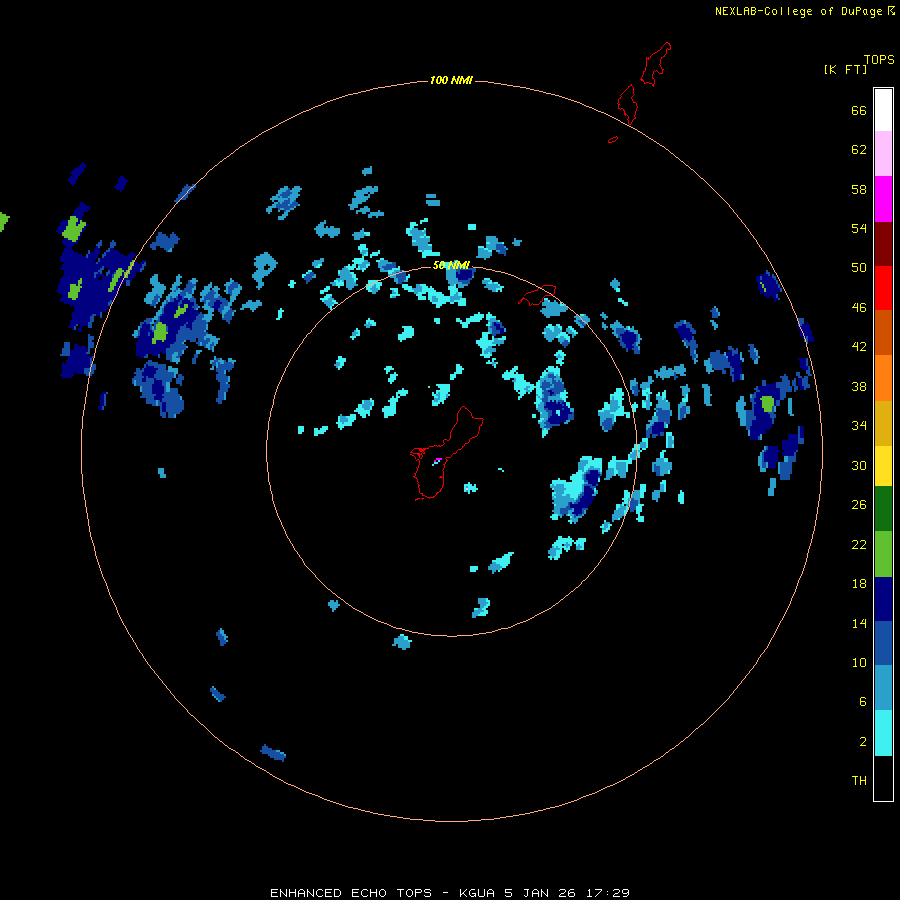
Task: Click the white swatch in the tops legend
Action: 883,110
